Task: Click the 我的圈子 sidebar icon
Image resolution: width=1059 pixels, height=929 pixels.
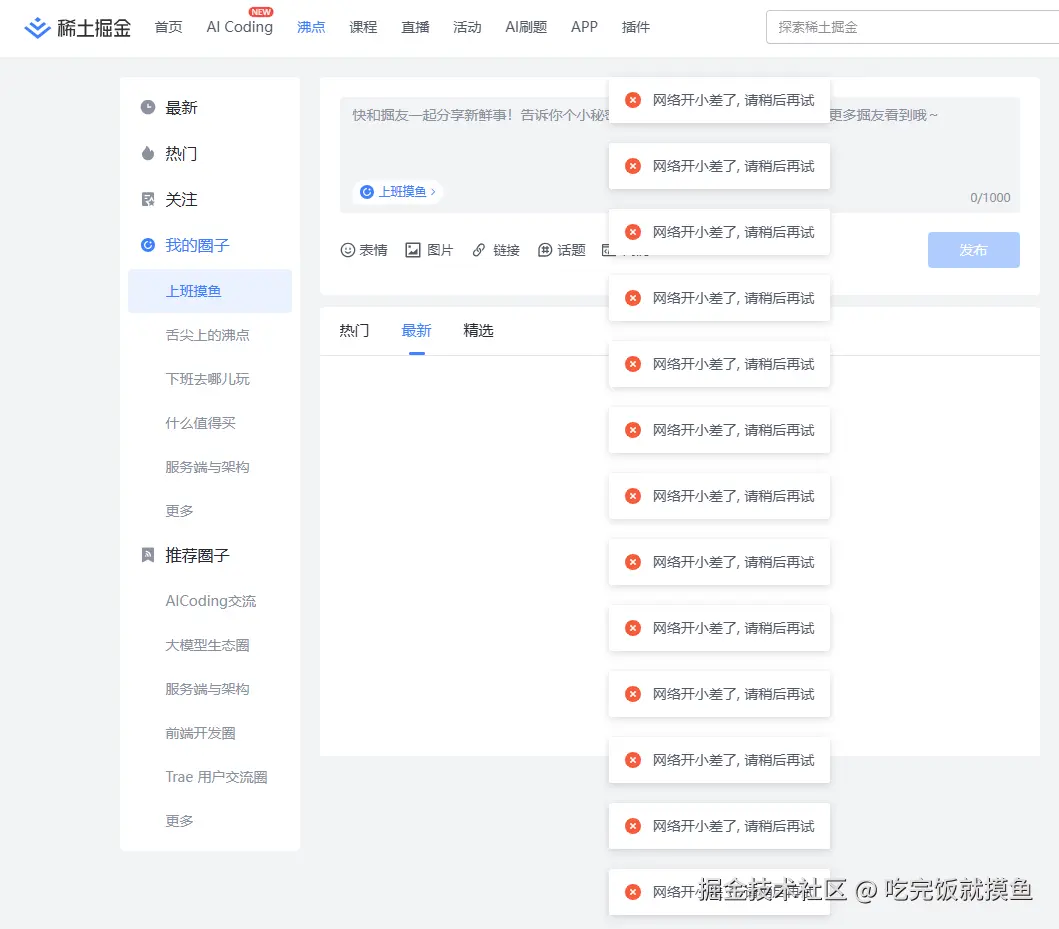Action: point(148,245)
